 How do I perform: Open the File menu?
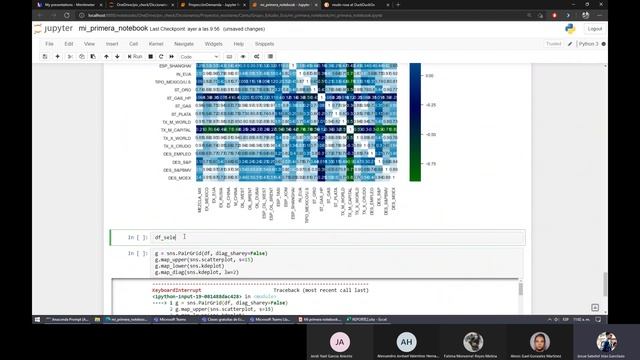tap(49, 44)
